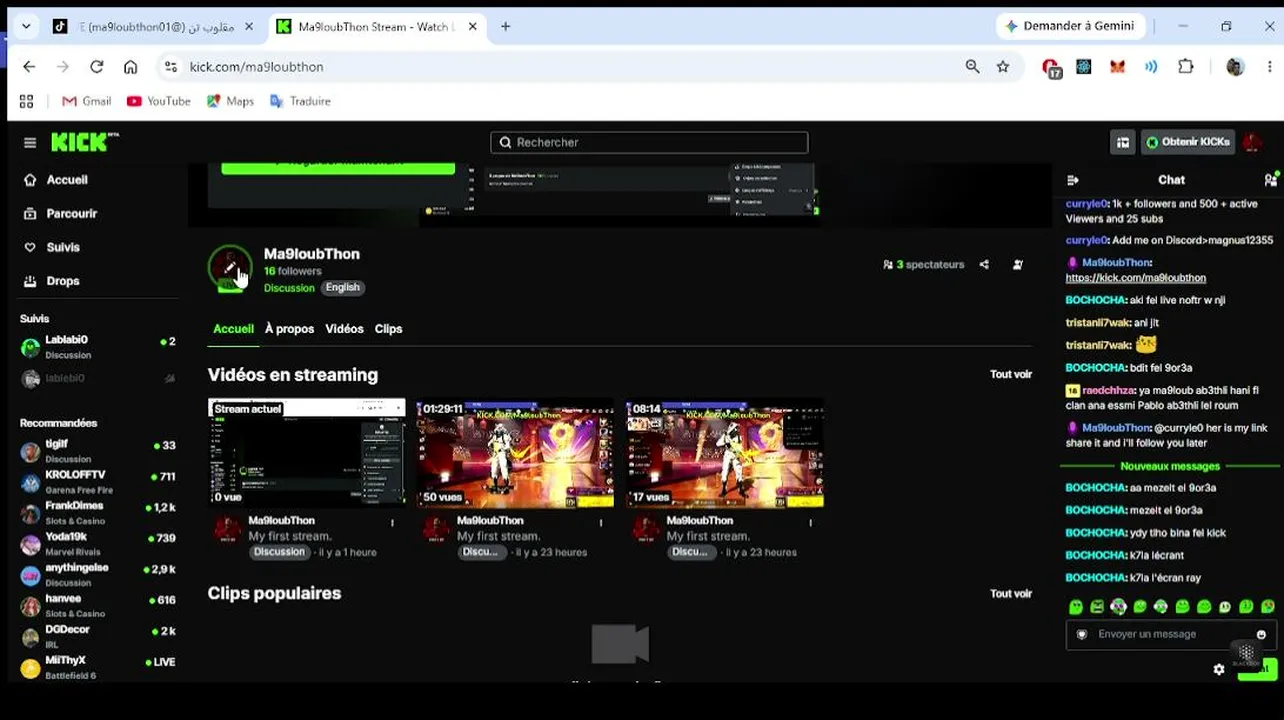Open recommended channel KROLOFFTV
The width and height of the screenshot is (1284, 720).
98,482
